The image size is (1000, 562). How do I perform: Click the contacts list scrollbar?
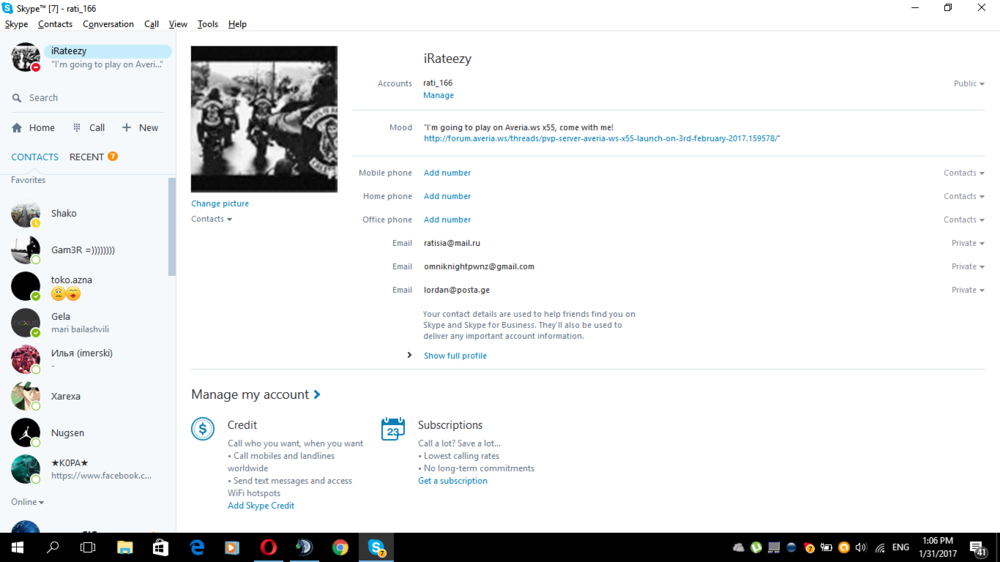click(x=172, y=230)
